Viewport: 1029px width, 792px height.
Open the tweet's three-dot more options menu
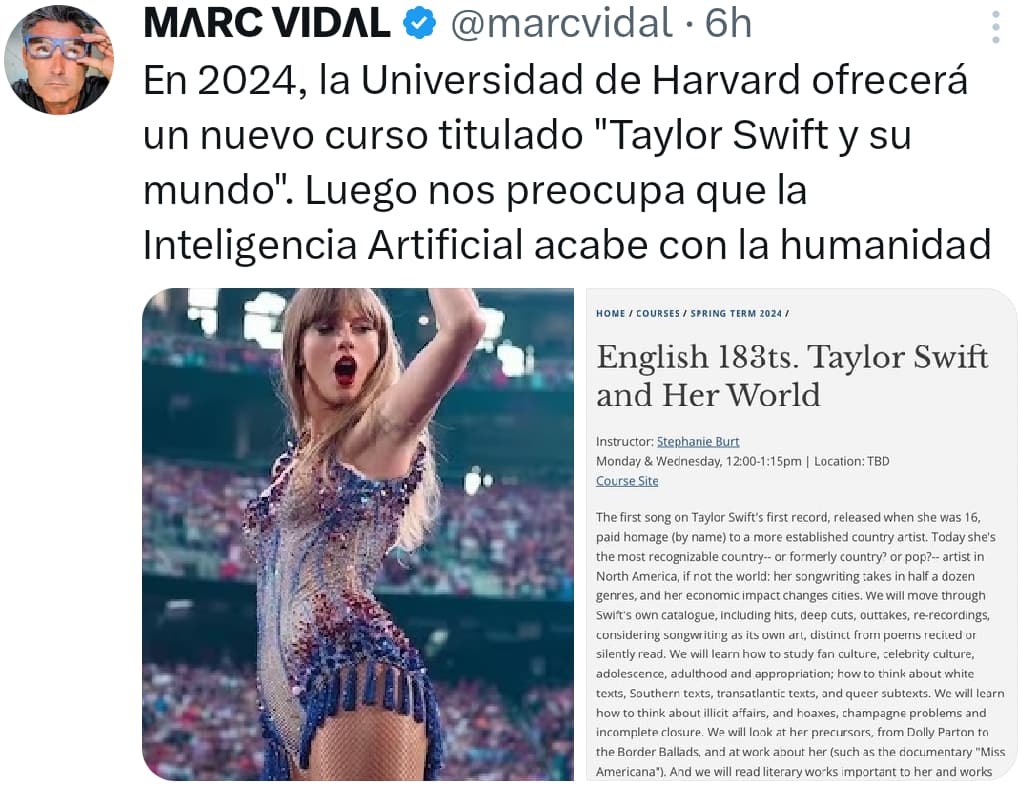996,27
